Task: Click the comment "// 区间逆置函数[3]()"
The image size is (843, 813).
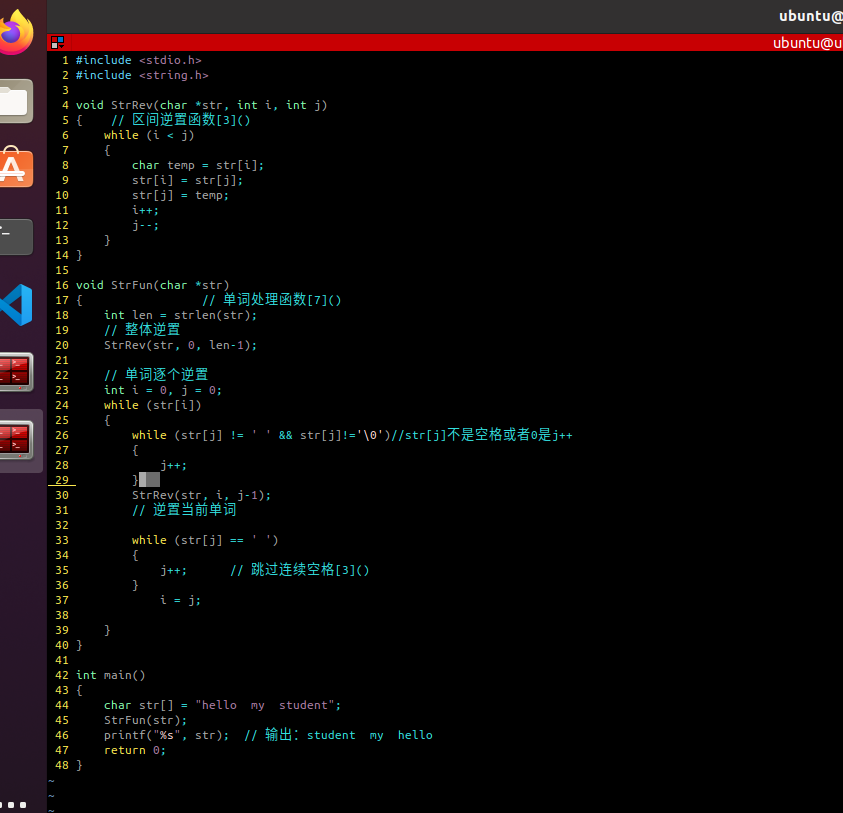Action: click(x=181, y=120)
